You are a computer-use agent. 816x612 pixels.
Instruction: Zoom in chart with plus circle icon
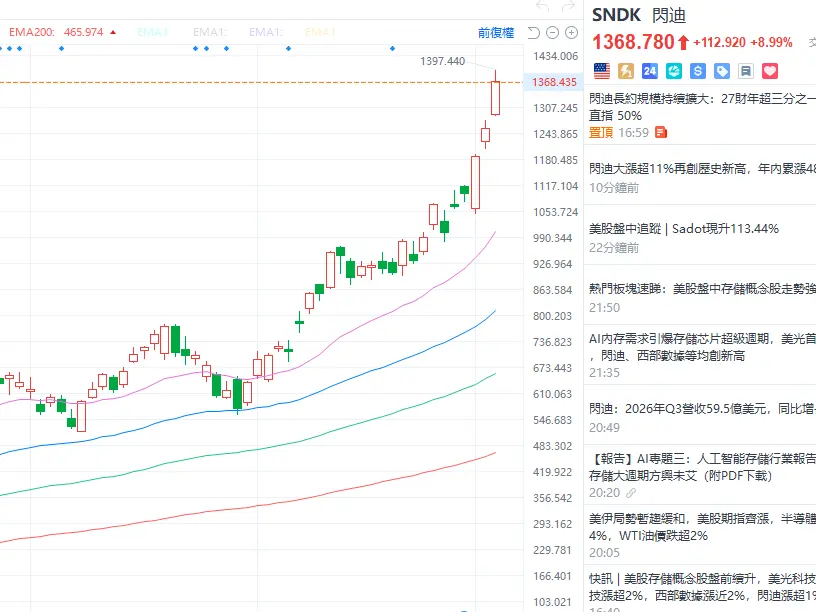click(x=571, y=33)
